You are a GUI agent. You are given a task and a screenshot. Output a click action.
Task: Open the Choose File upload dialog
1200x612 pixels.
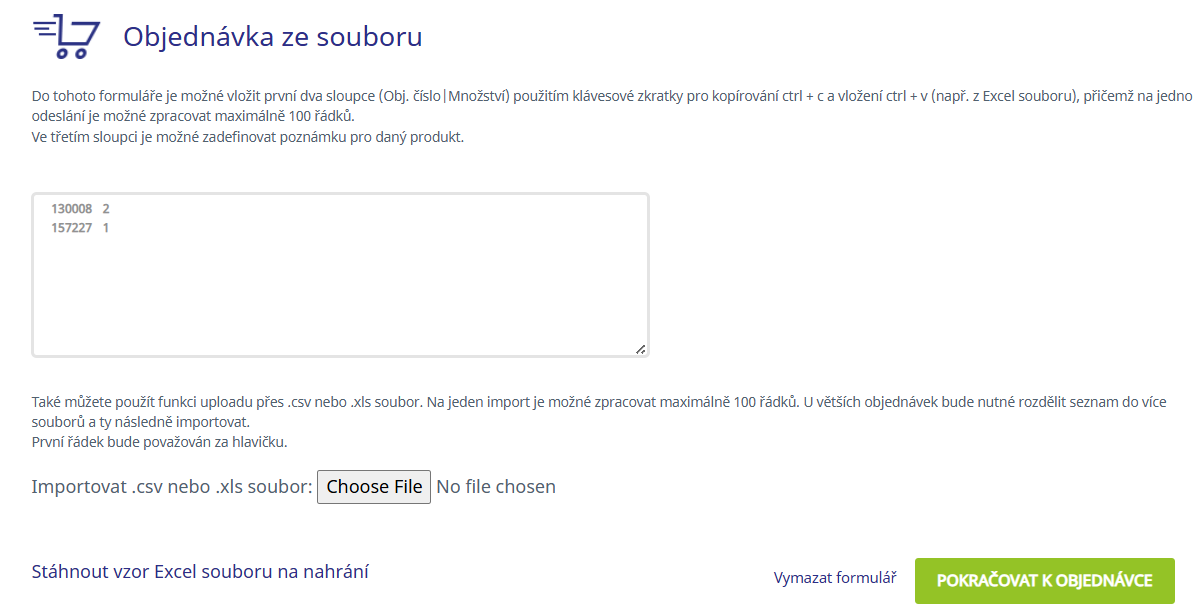coord(374,487)
